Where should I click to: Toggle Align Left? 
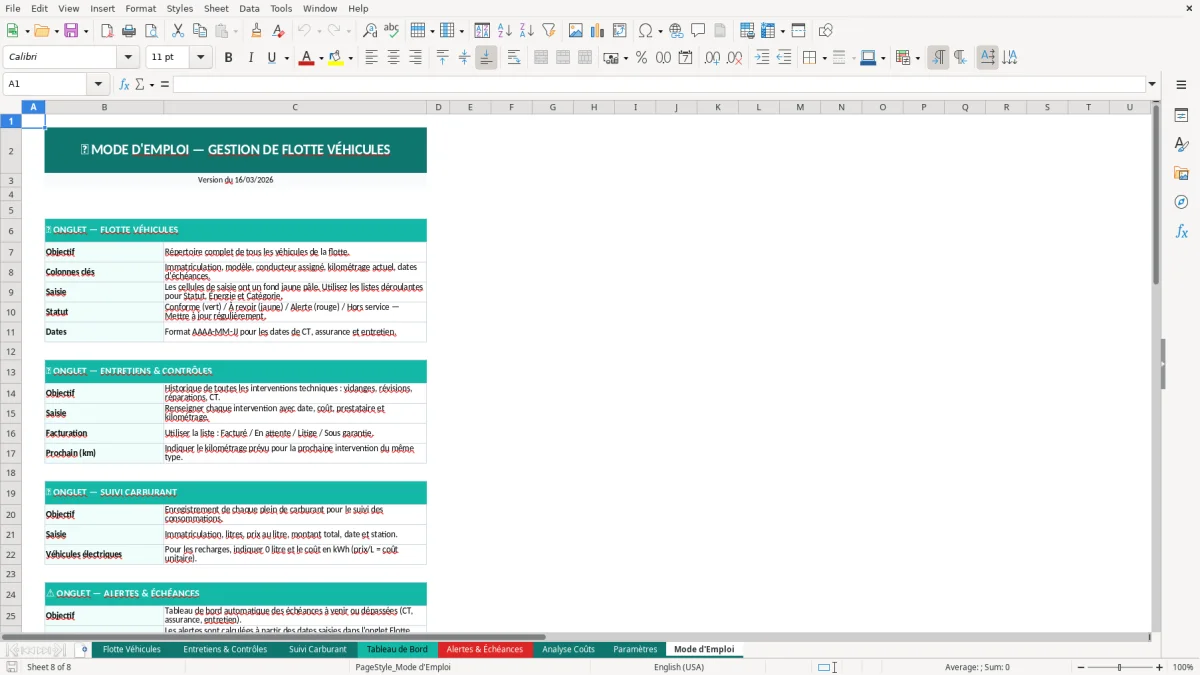(371, 58)
